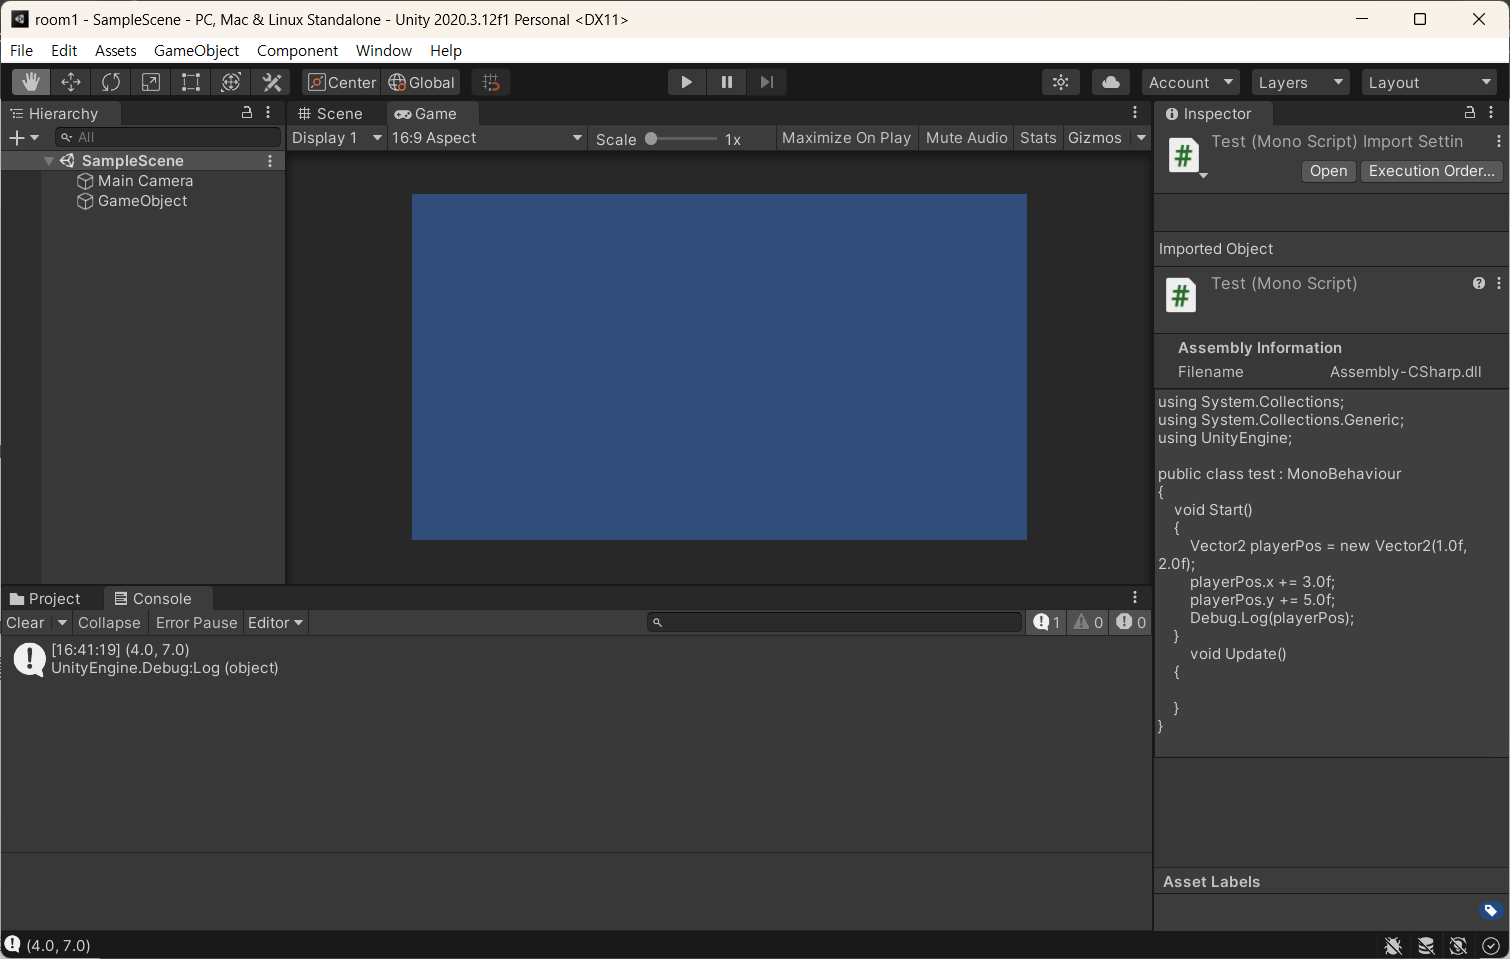Viewport: 1510px width, 959px height.
Task: Click the Console Clear button
Action: (x=26, y=623)
